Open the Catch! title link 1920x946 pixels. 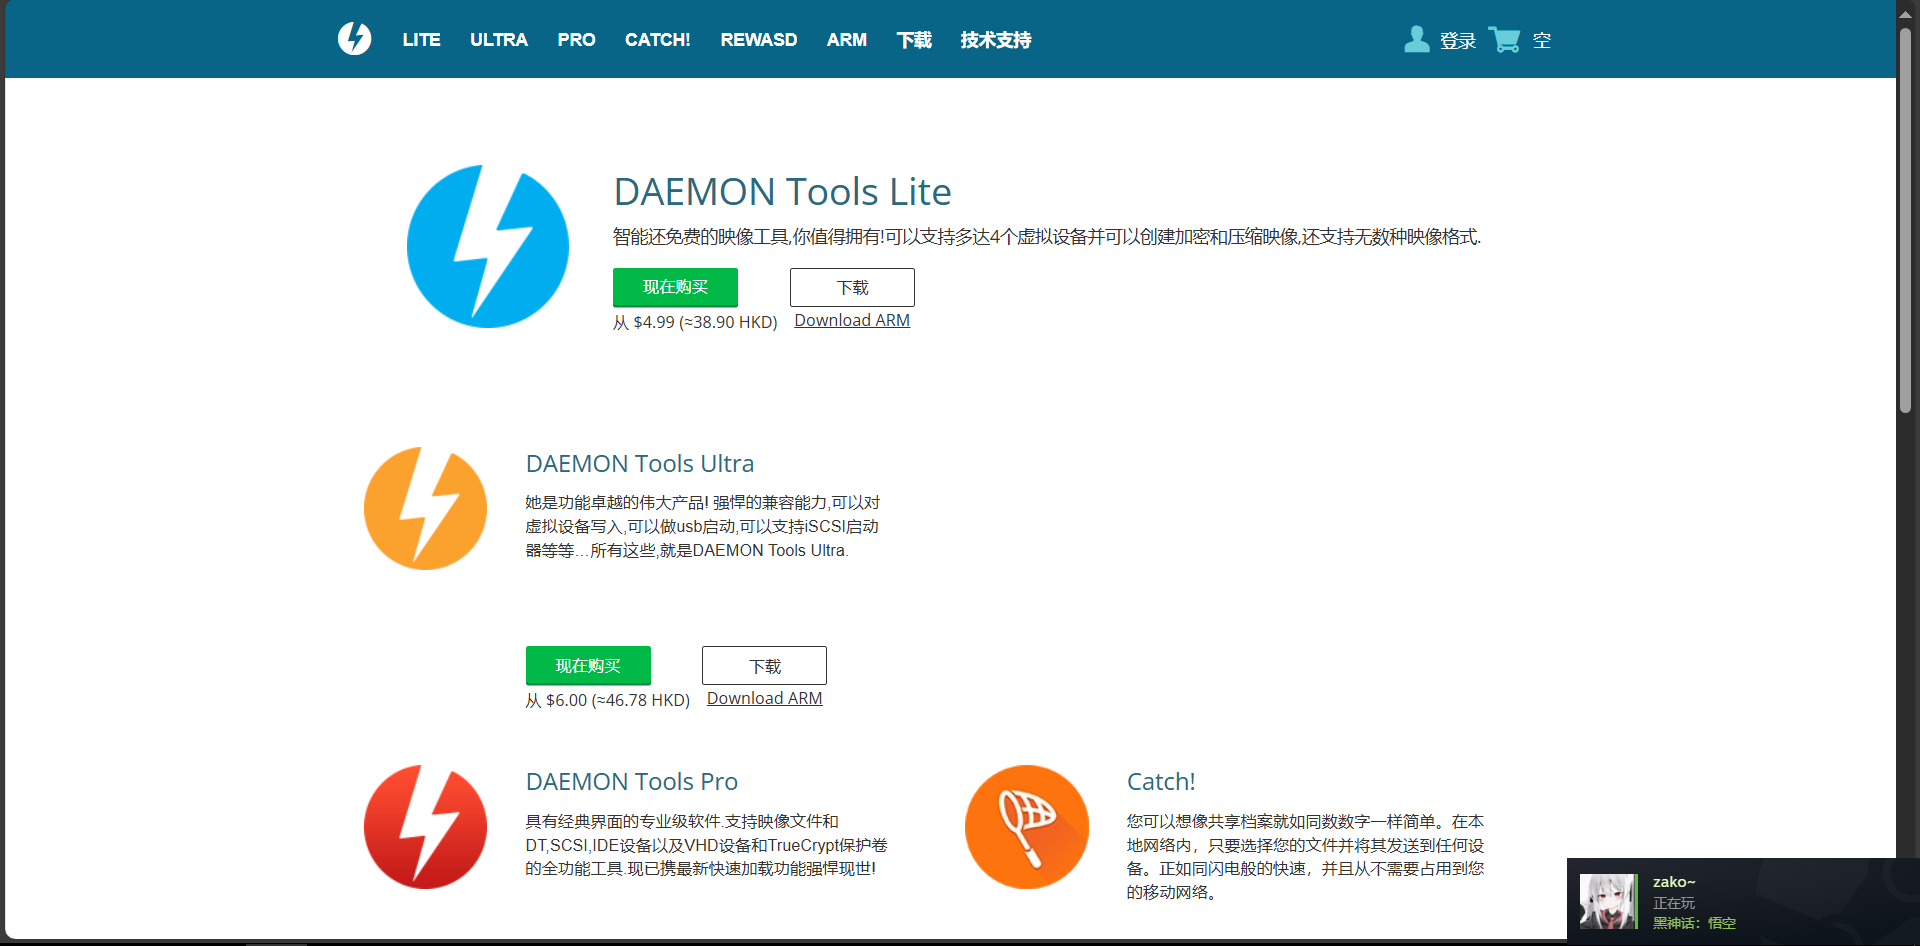coord(1161,782)
